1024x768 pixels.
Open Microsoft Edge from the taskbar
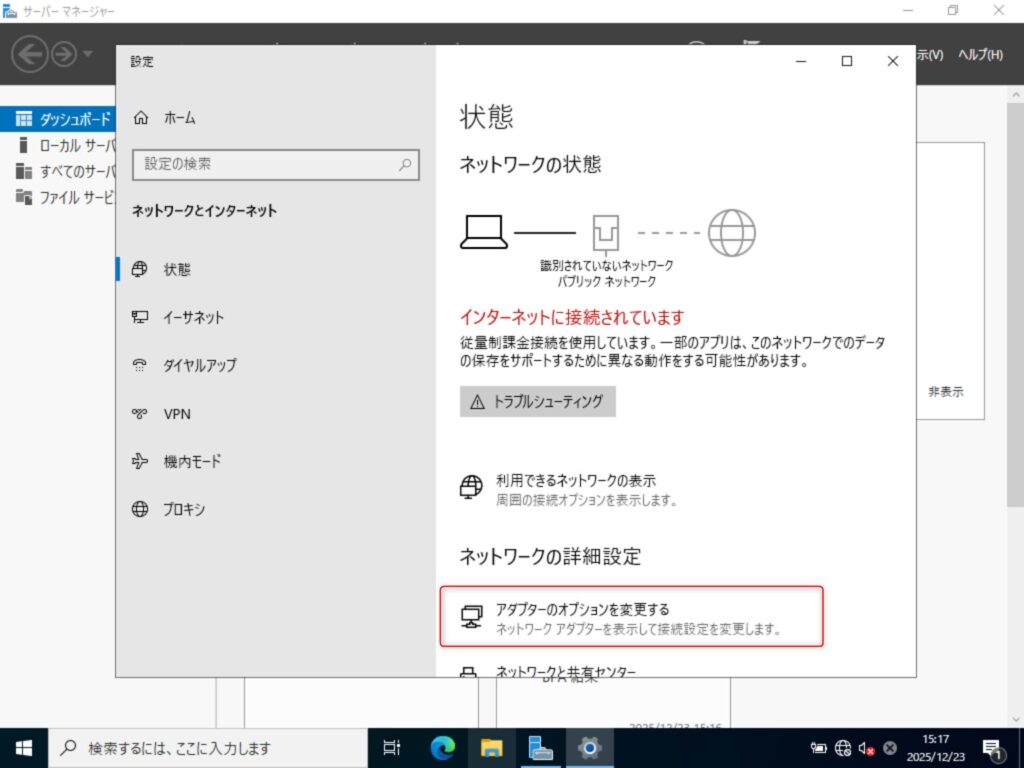tap(442, 747)
